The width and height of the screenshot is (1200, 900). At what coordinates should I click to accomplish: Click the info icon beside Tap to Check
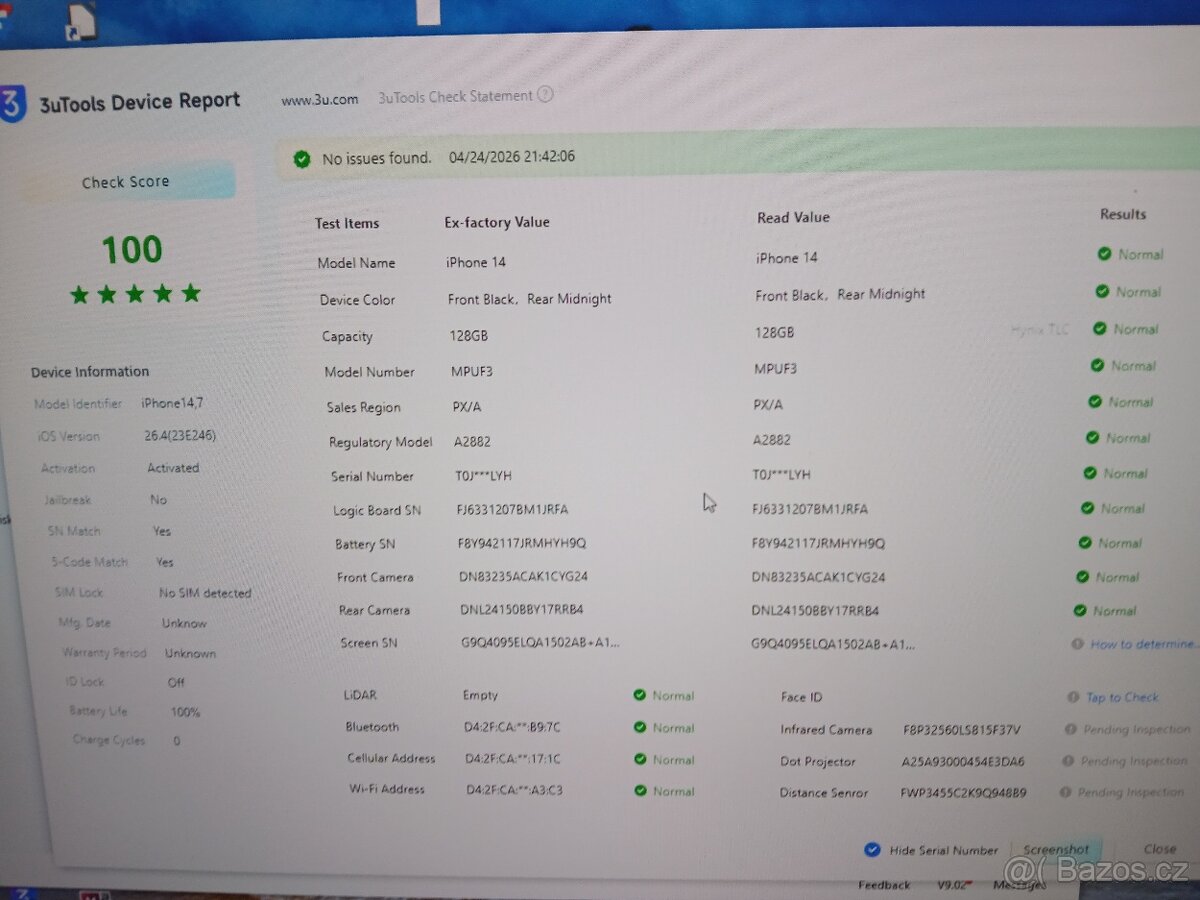point(1073,697)
